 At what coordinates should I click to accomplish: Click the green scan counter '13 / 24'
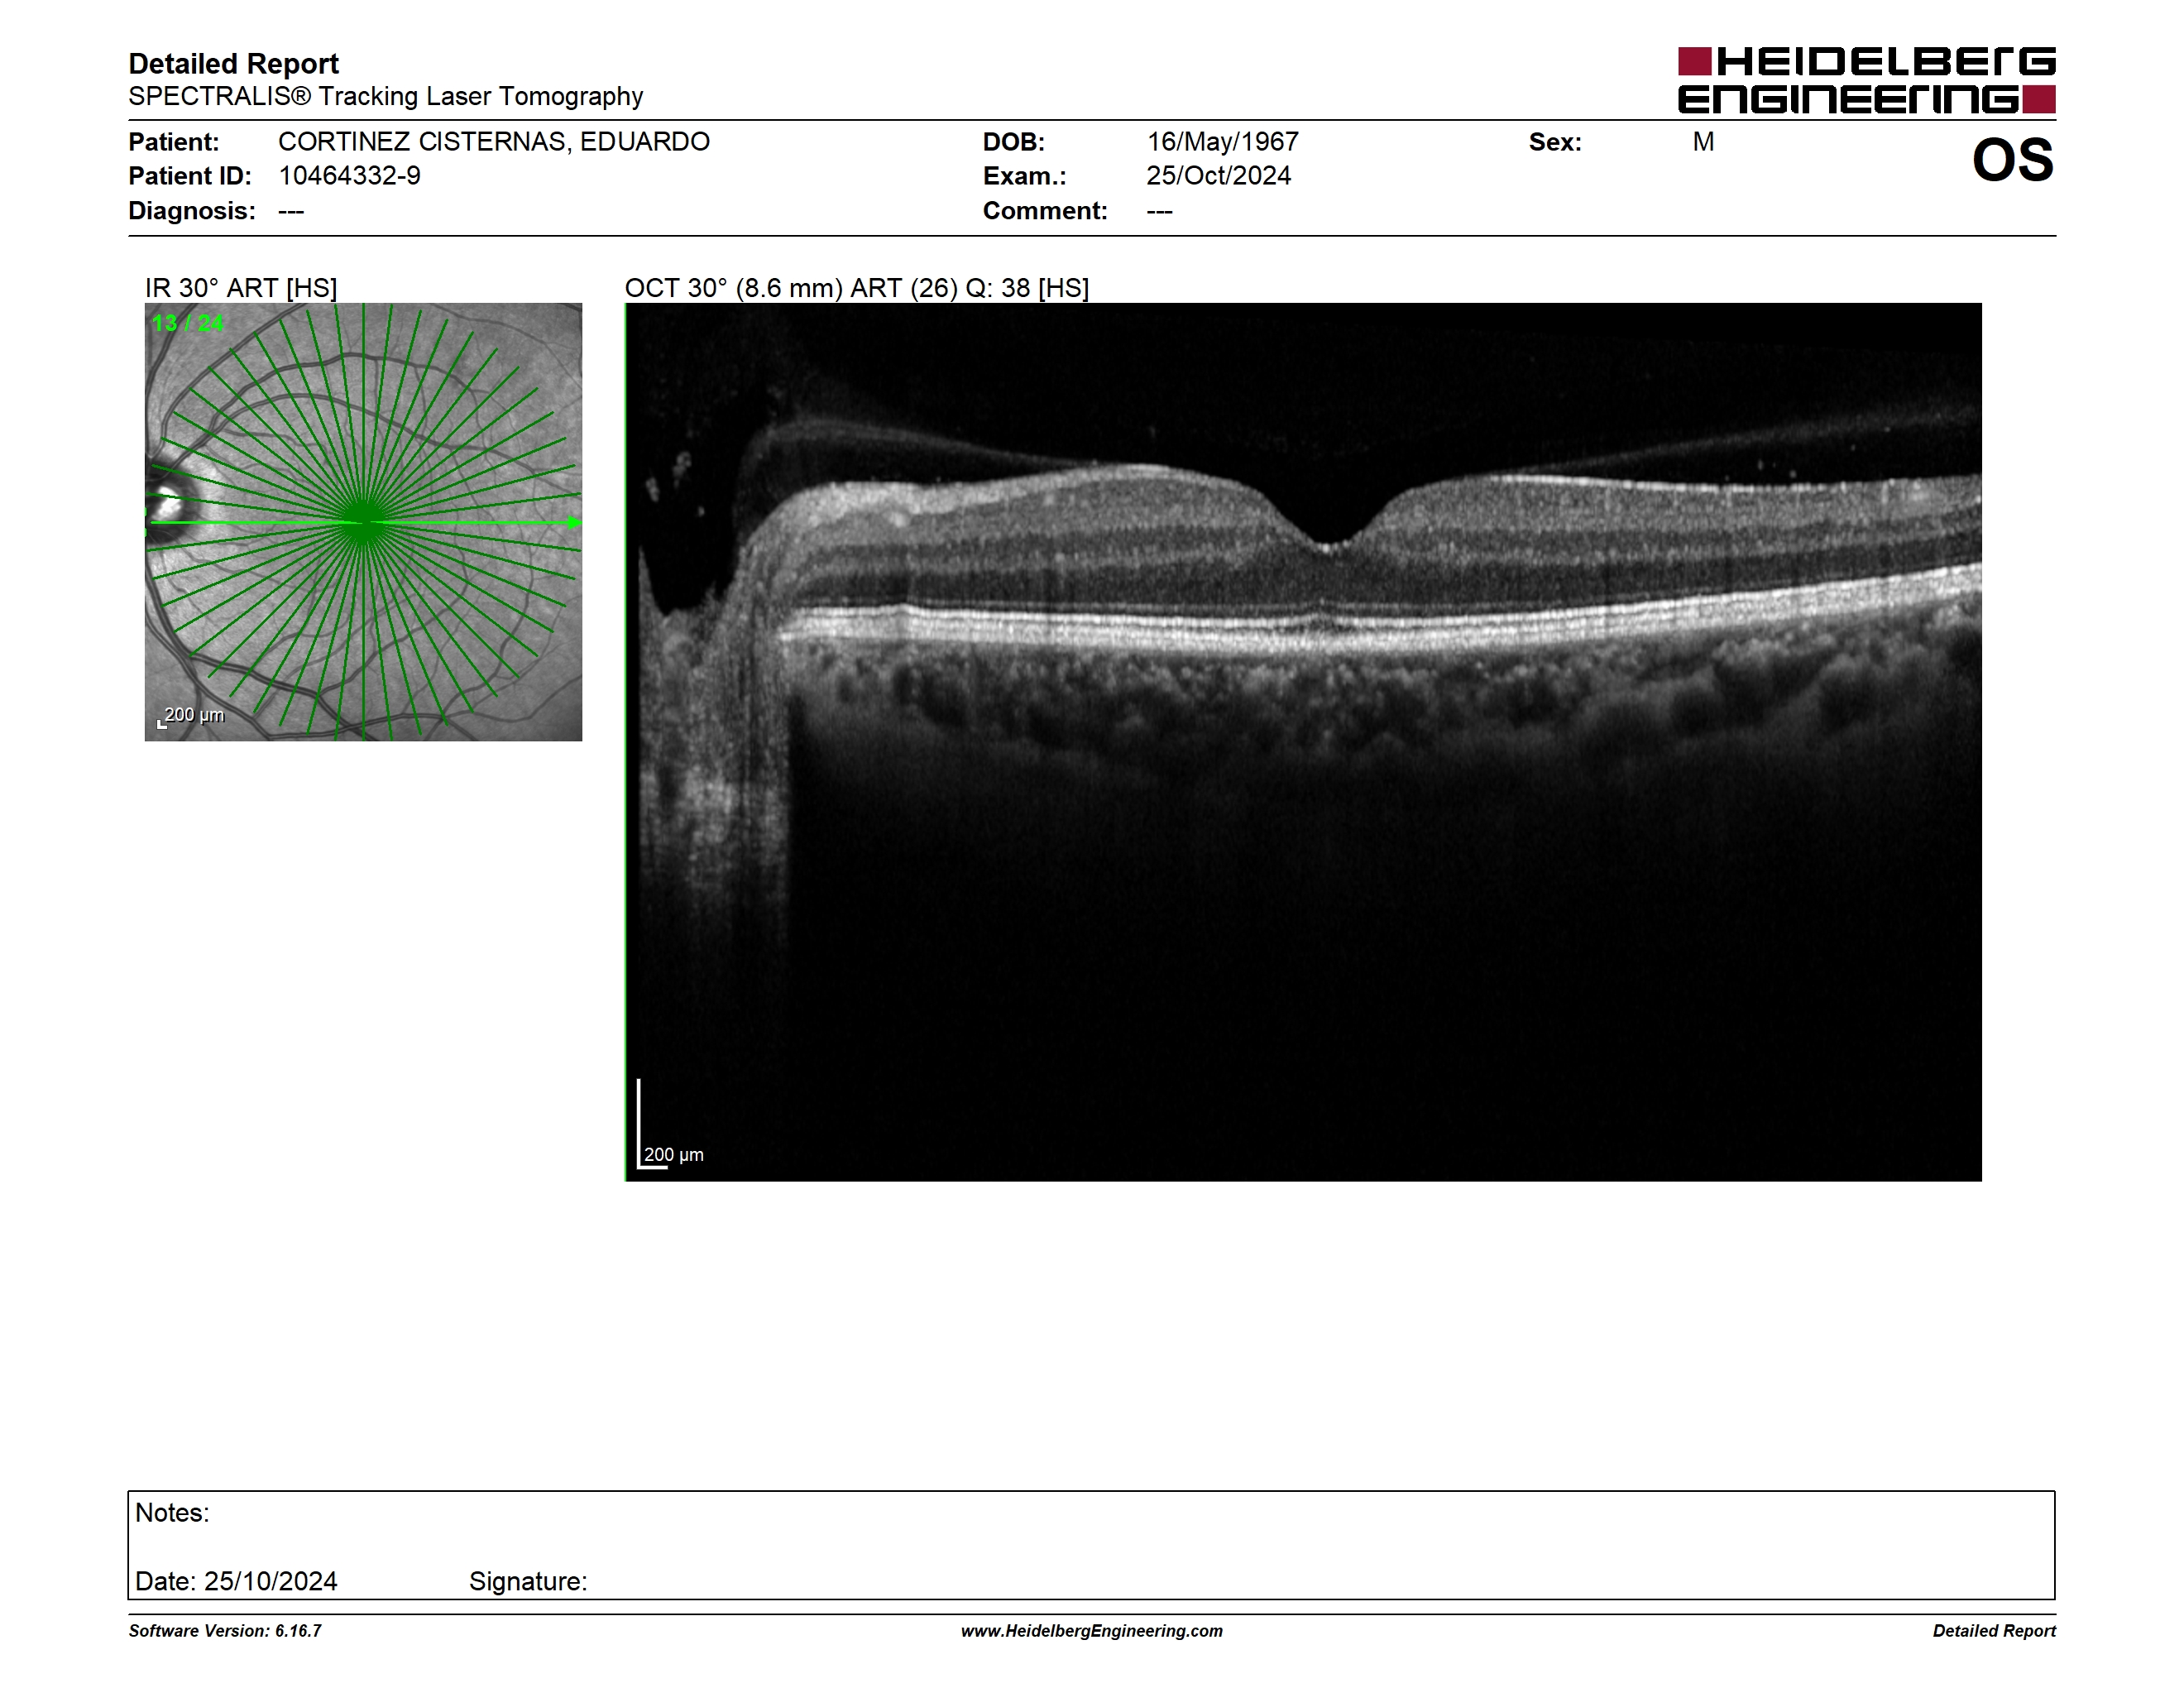[x=188, y=323]
